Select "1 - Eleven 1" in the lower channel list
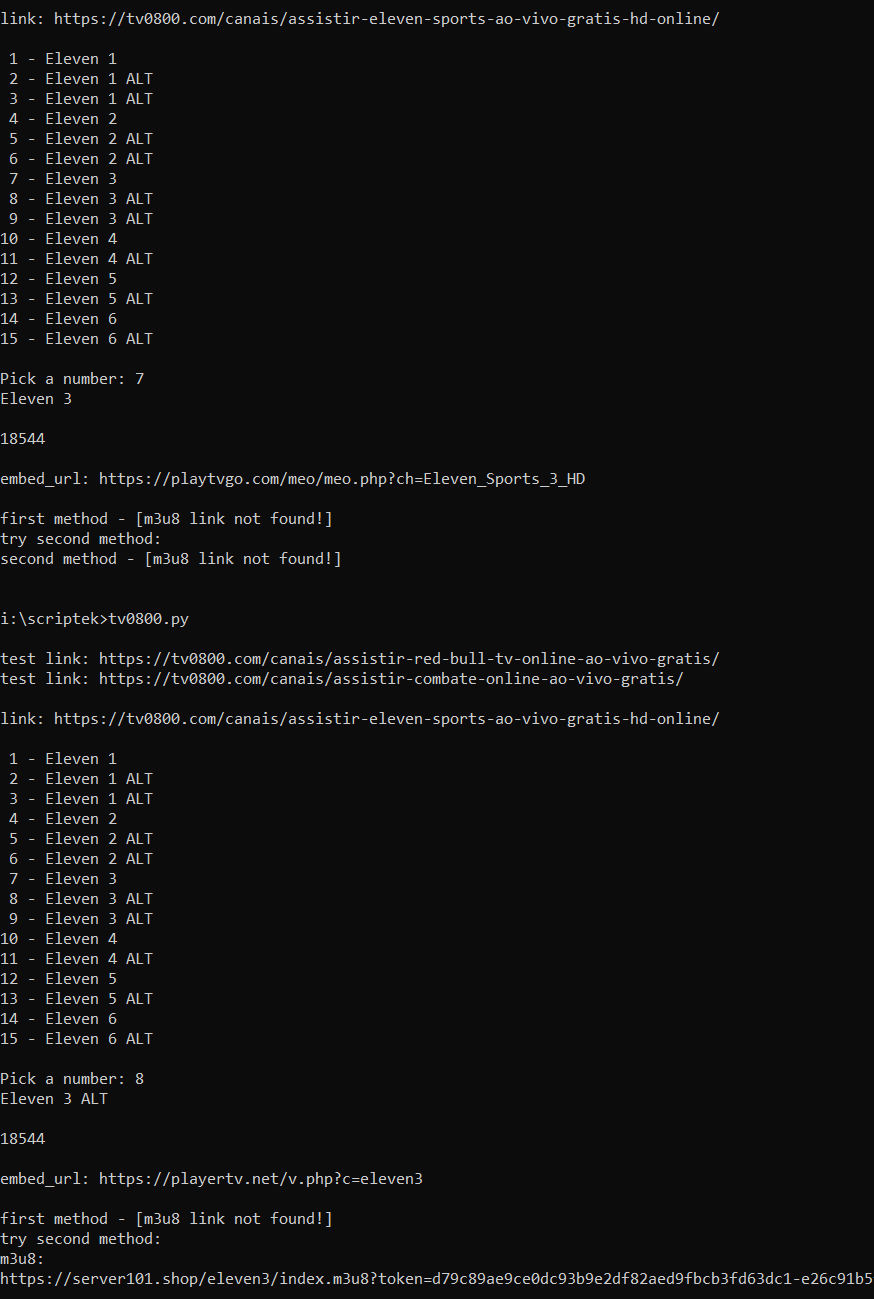 click(63, 759)
